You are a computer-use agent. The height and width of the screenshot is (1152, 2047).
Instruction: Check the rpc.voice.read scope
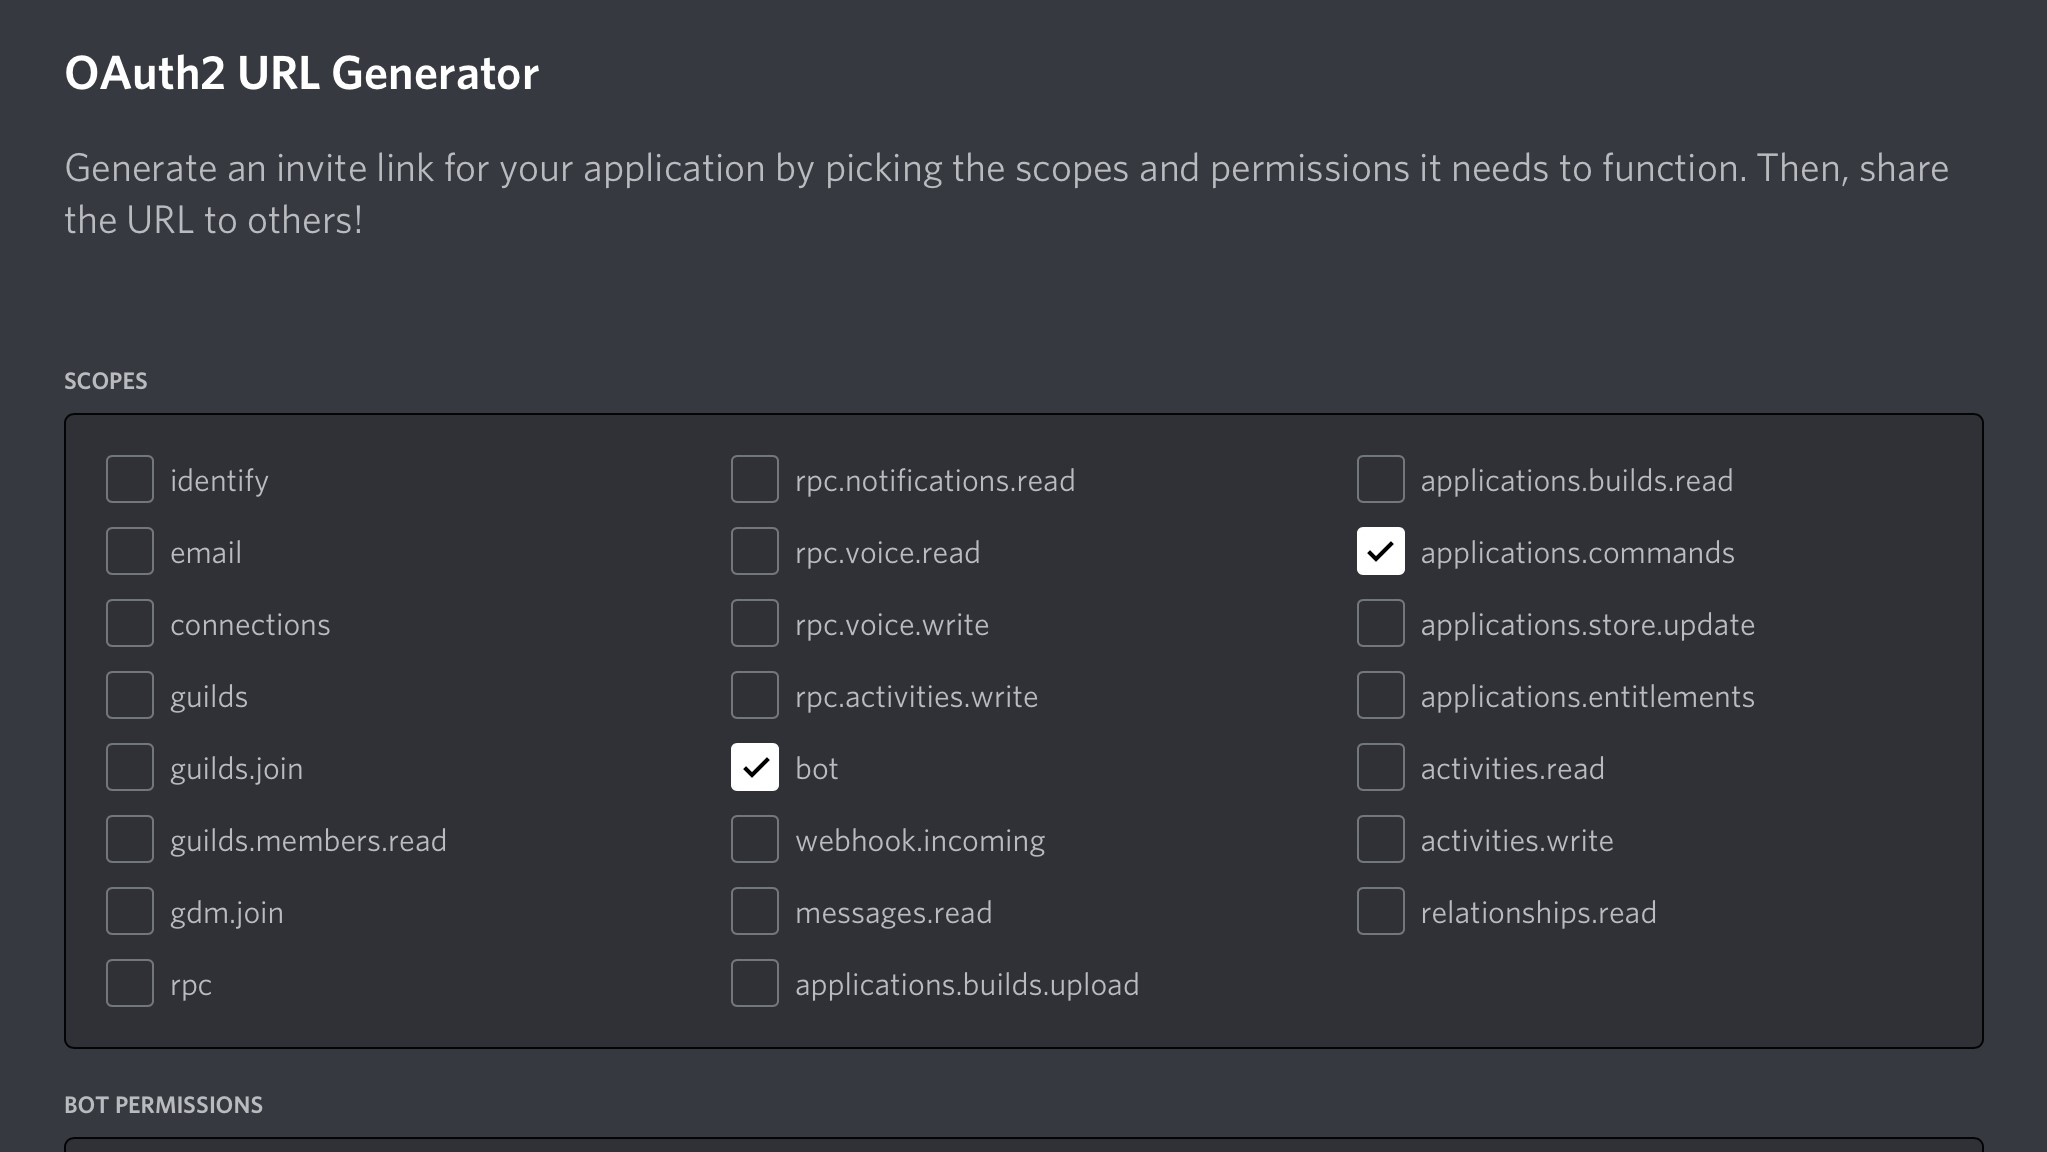click(755, 551)
